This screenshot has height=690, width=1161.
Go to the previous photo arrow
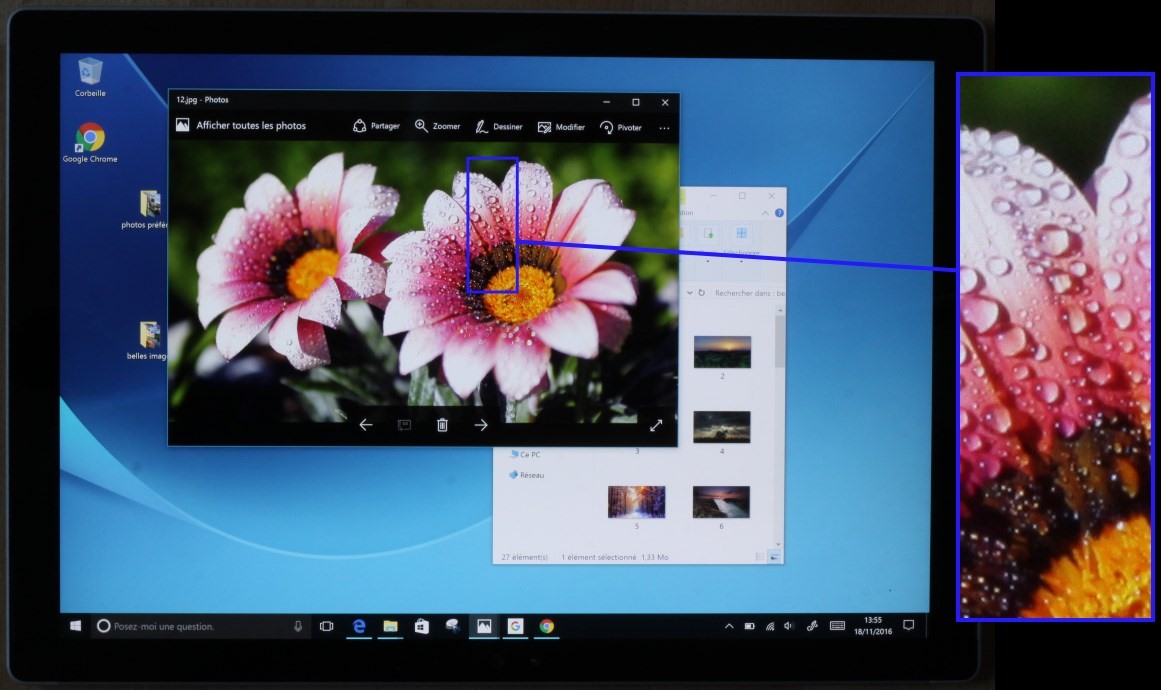[x=366, y=425]
